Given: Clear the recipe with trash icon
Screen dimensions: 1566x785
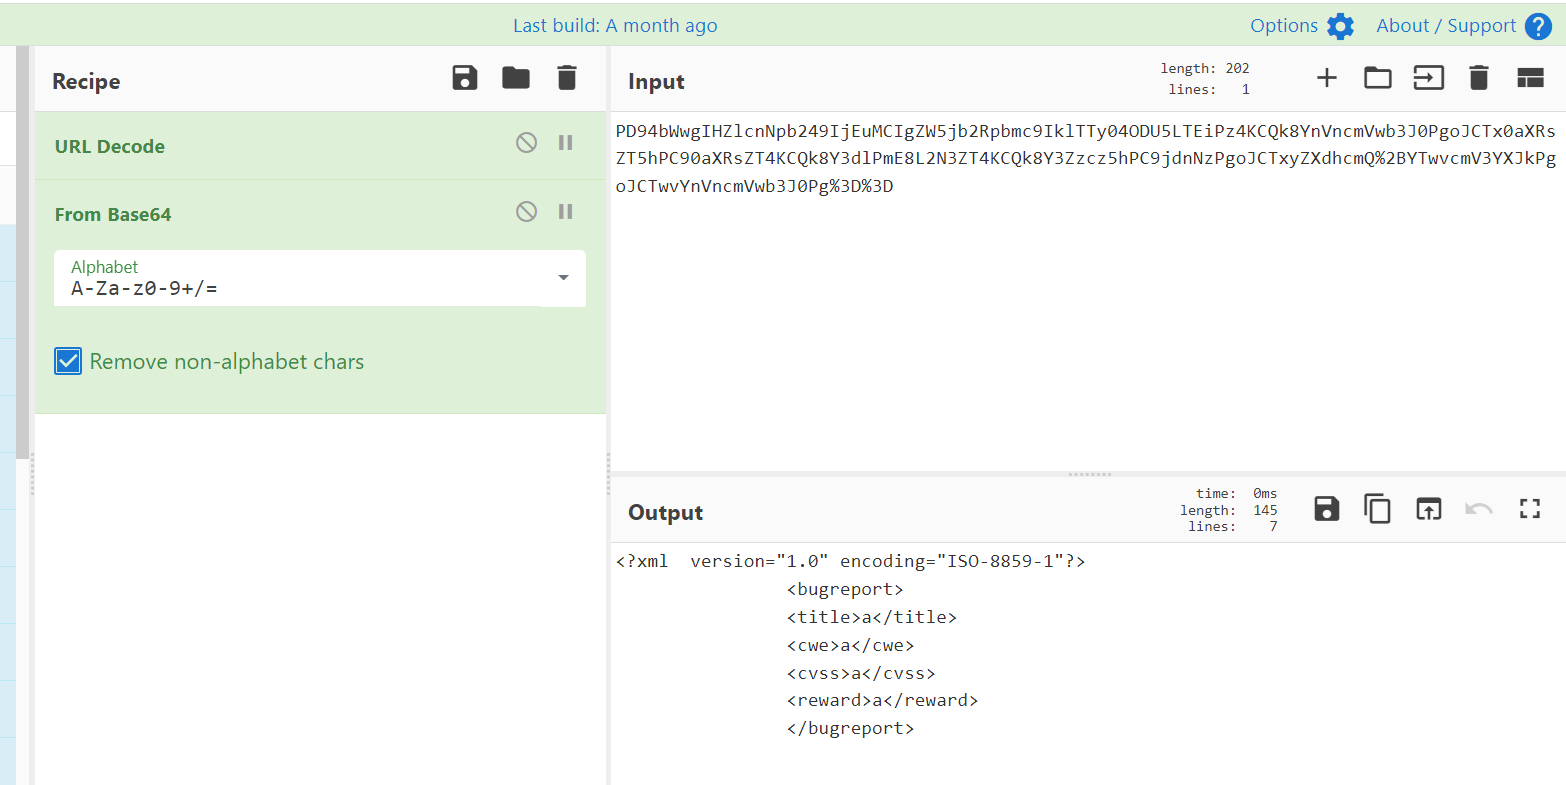Looking at the screenshot, I should [567, 78].
